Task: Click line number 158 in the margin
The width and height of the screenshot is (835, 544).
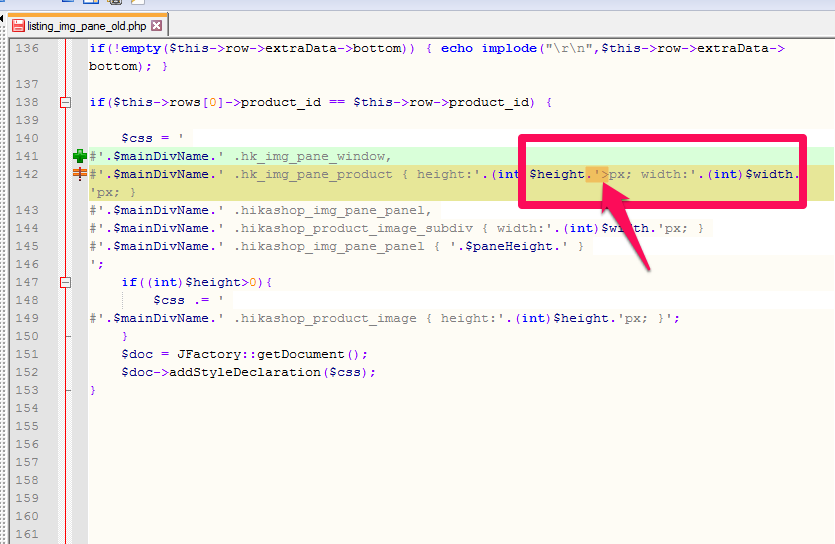Action: [x=27, y=480]
